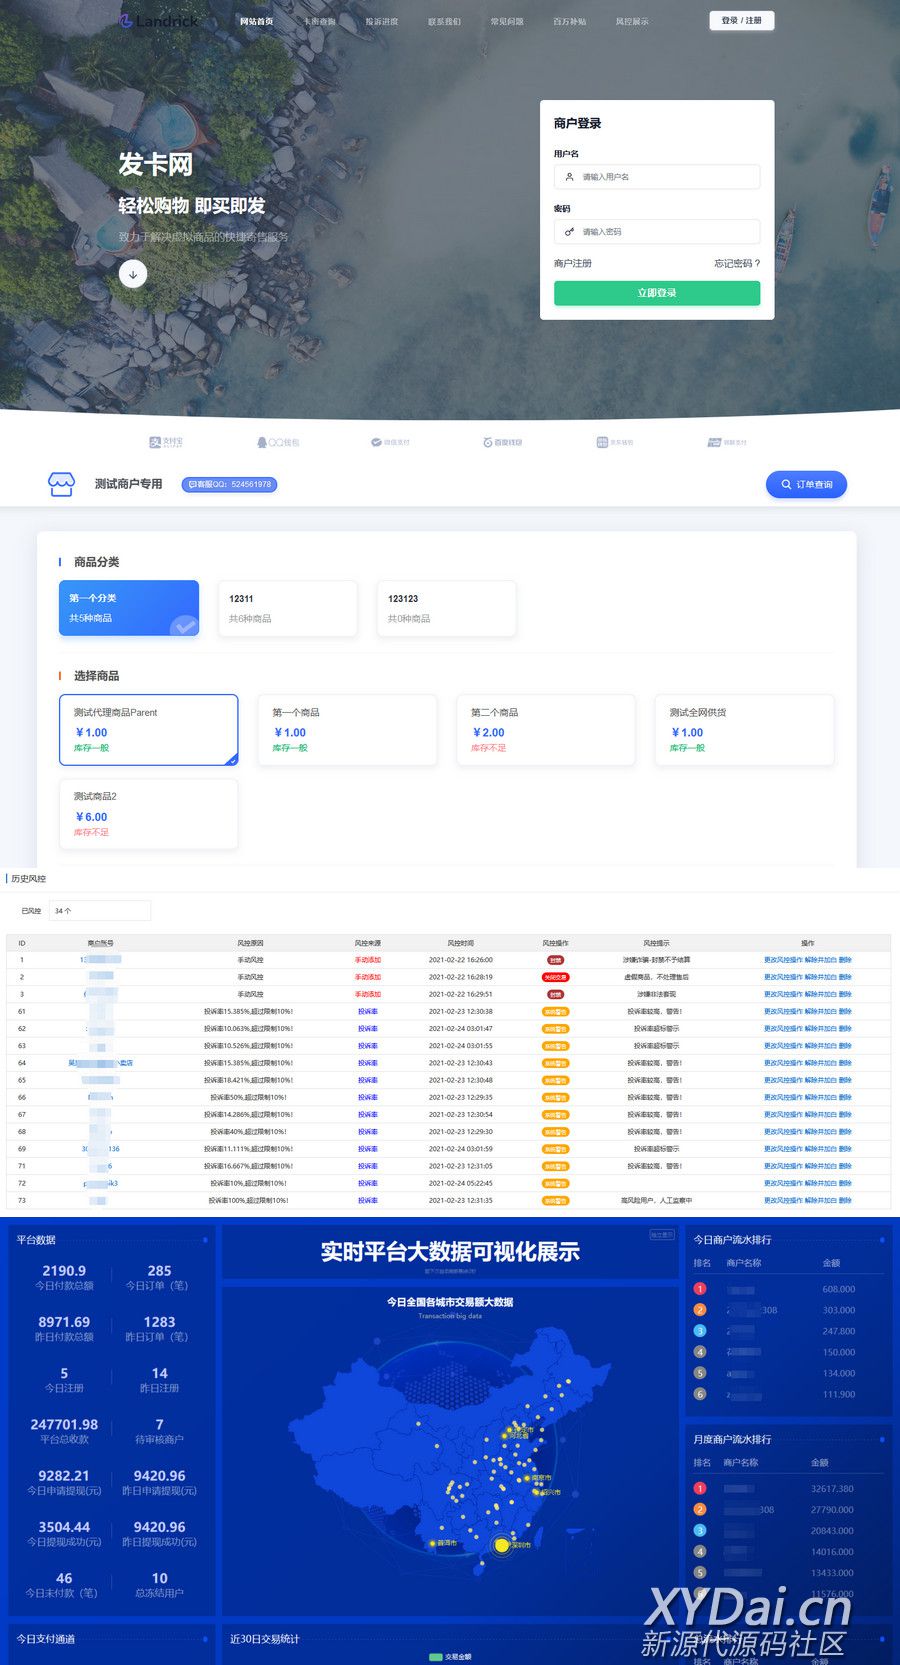Click the green 立即登录 button
This screenshot has height=1665, width=900.
point(657,293)
